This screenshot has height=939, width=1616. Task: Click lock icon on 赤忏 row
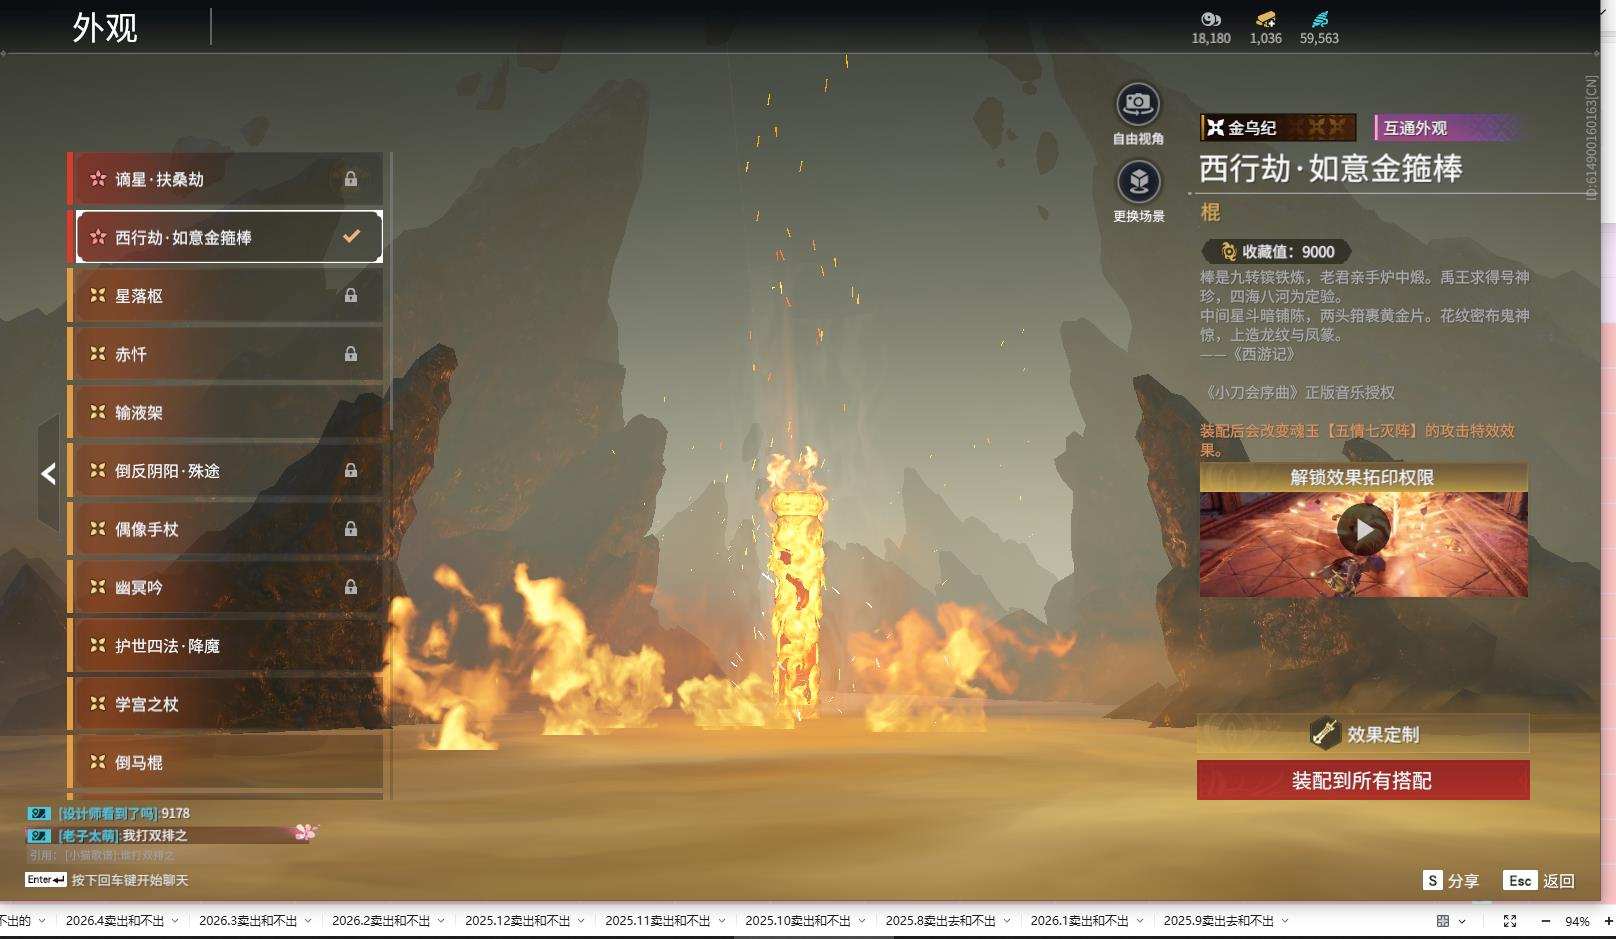point(351,353)
